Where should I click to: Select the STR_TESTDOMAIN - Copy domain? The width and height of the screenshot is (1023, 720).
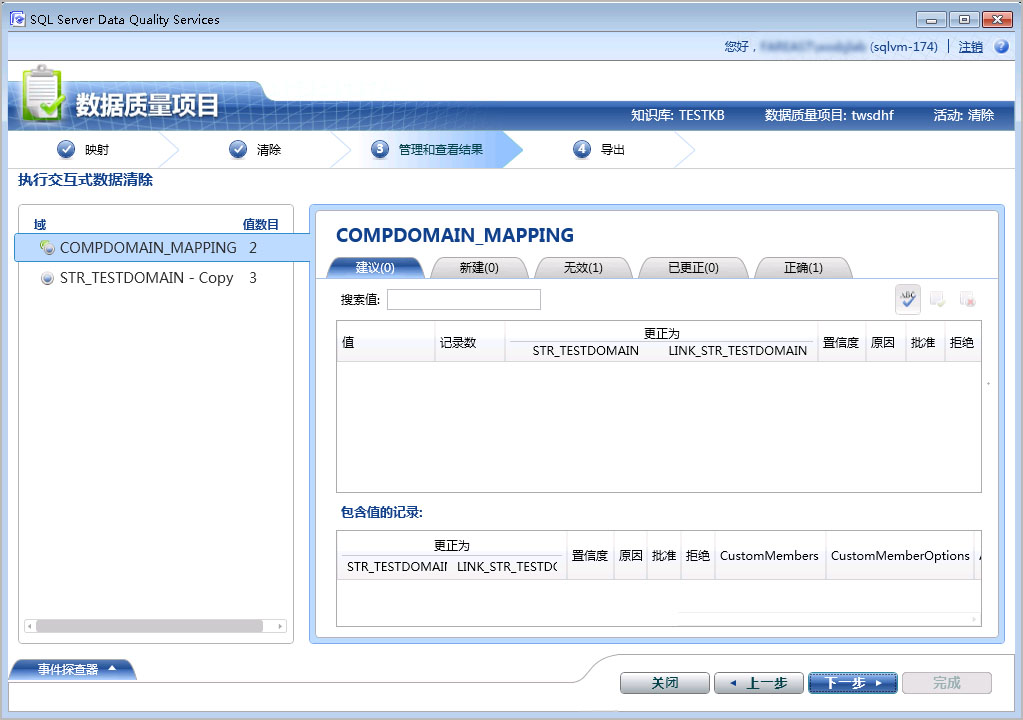point(146,278)
